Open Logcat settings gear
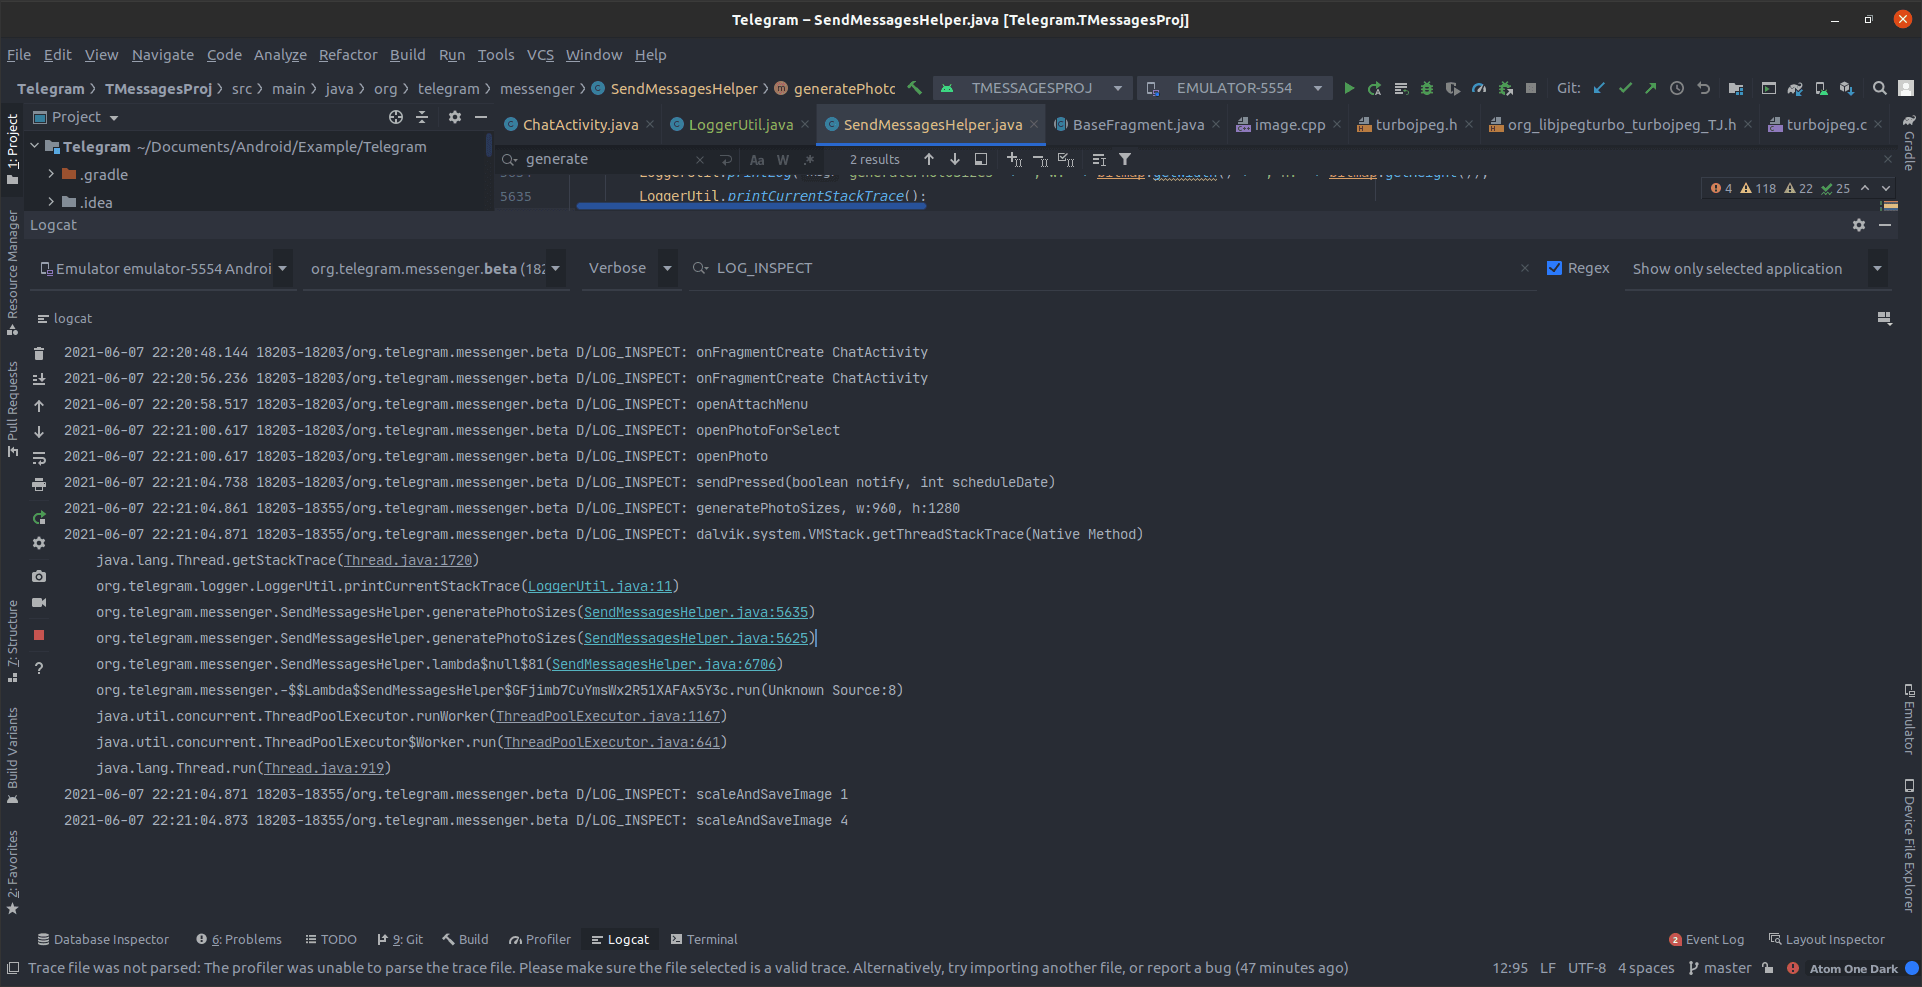The image size is (1922, 987). coord(38,543)
